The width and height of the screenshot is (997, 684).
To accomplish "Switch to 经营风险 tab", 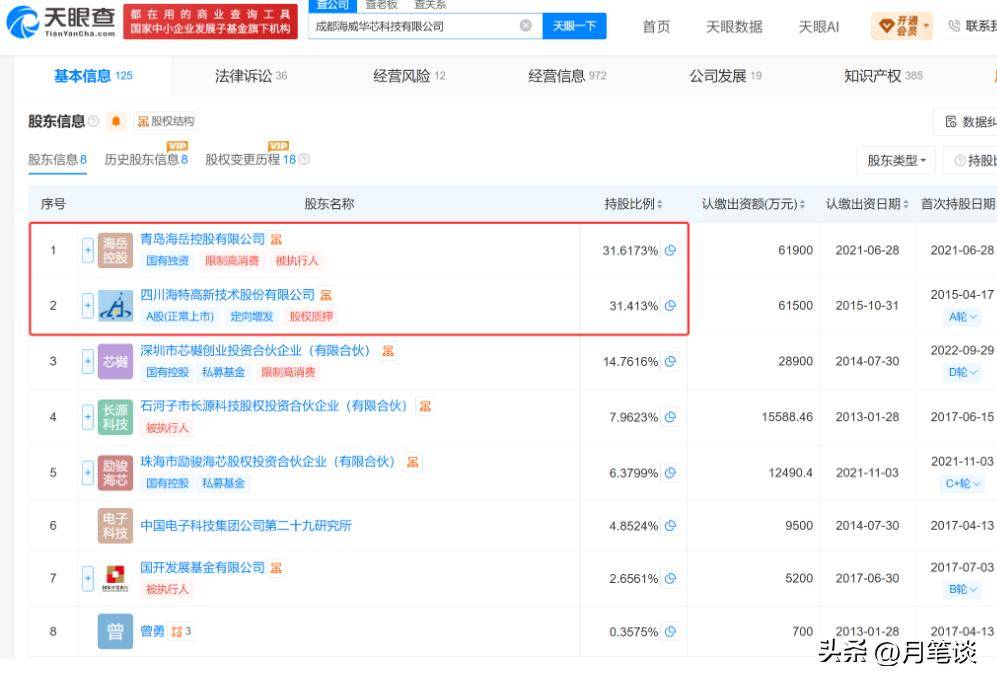I will (x=409, y=76).
